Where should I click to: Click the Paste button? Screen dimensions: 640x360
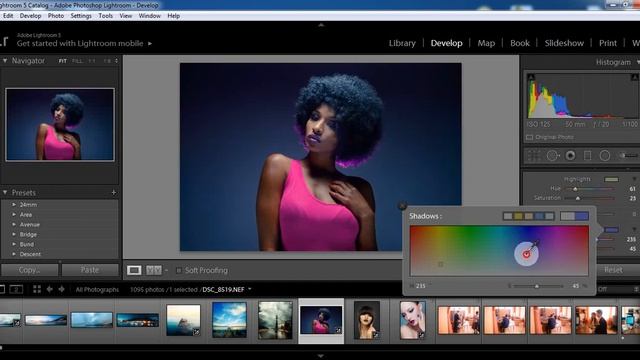point(90,270)
